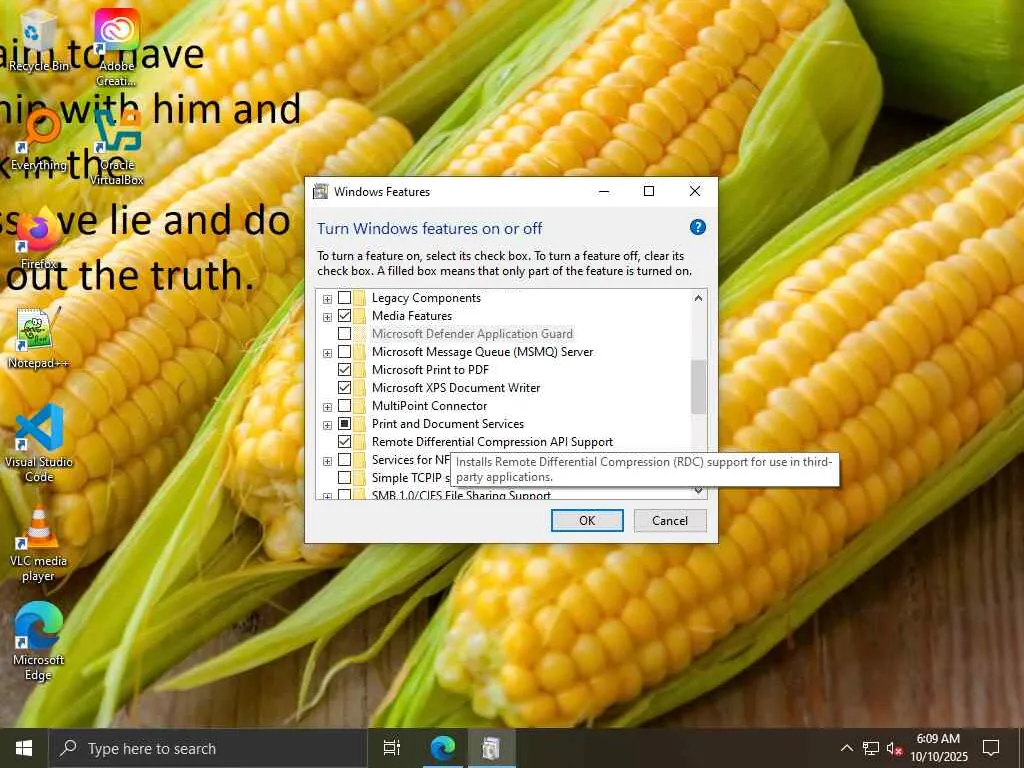The height and width of the screenshot is (768, 1024).
Task: Open the Recycle Bin desktop icon
Action: tap(38, 40)
